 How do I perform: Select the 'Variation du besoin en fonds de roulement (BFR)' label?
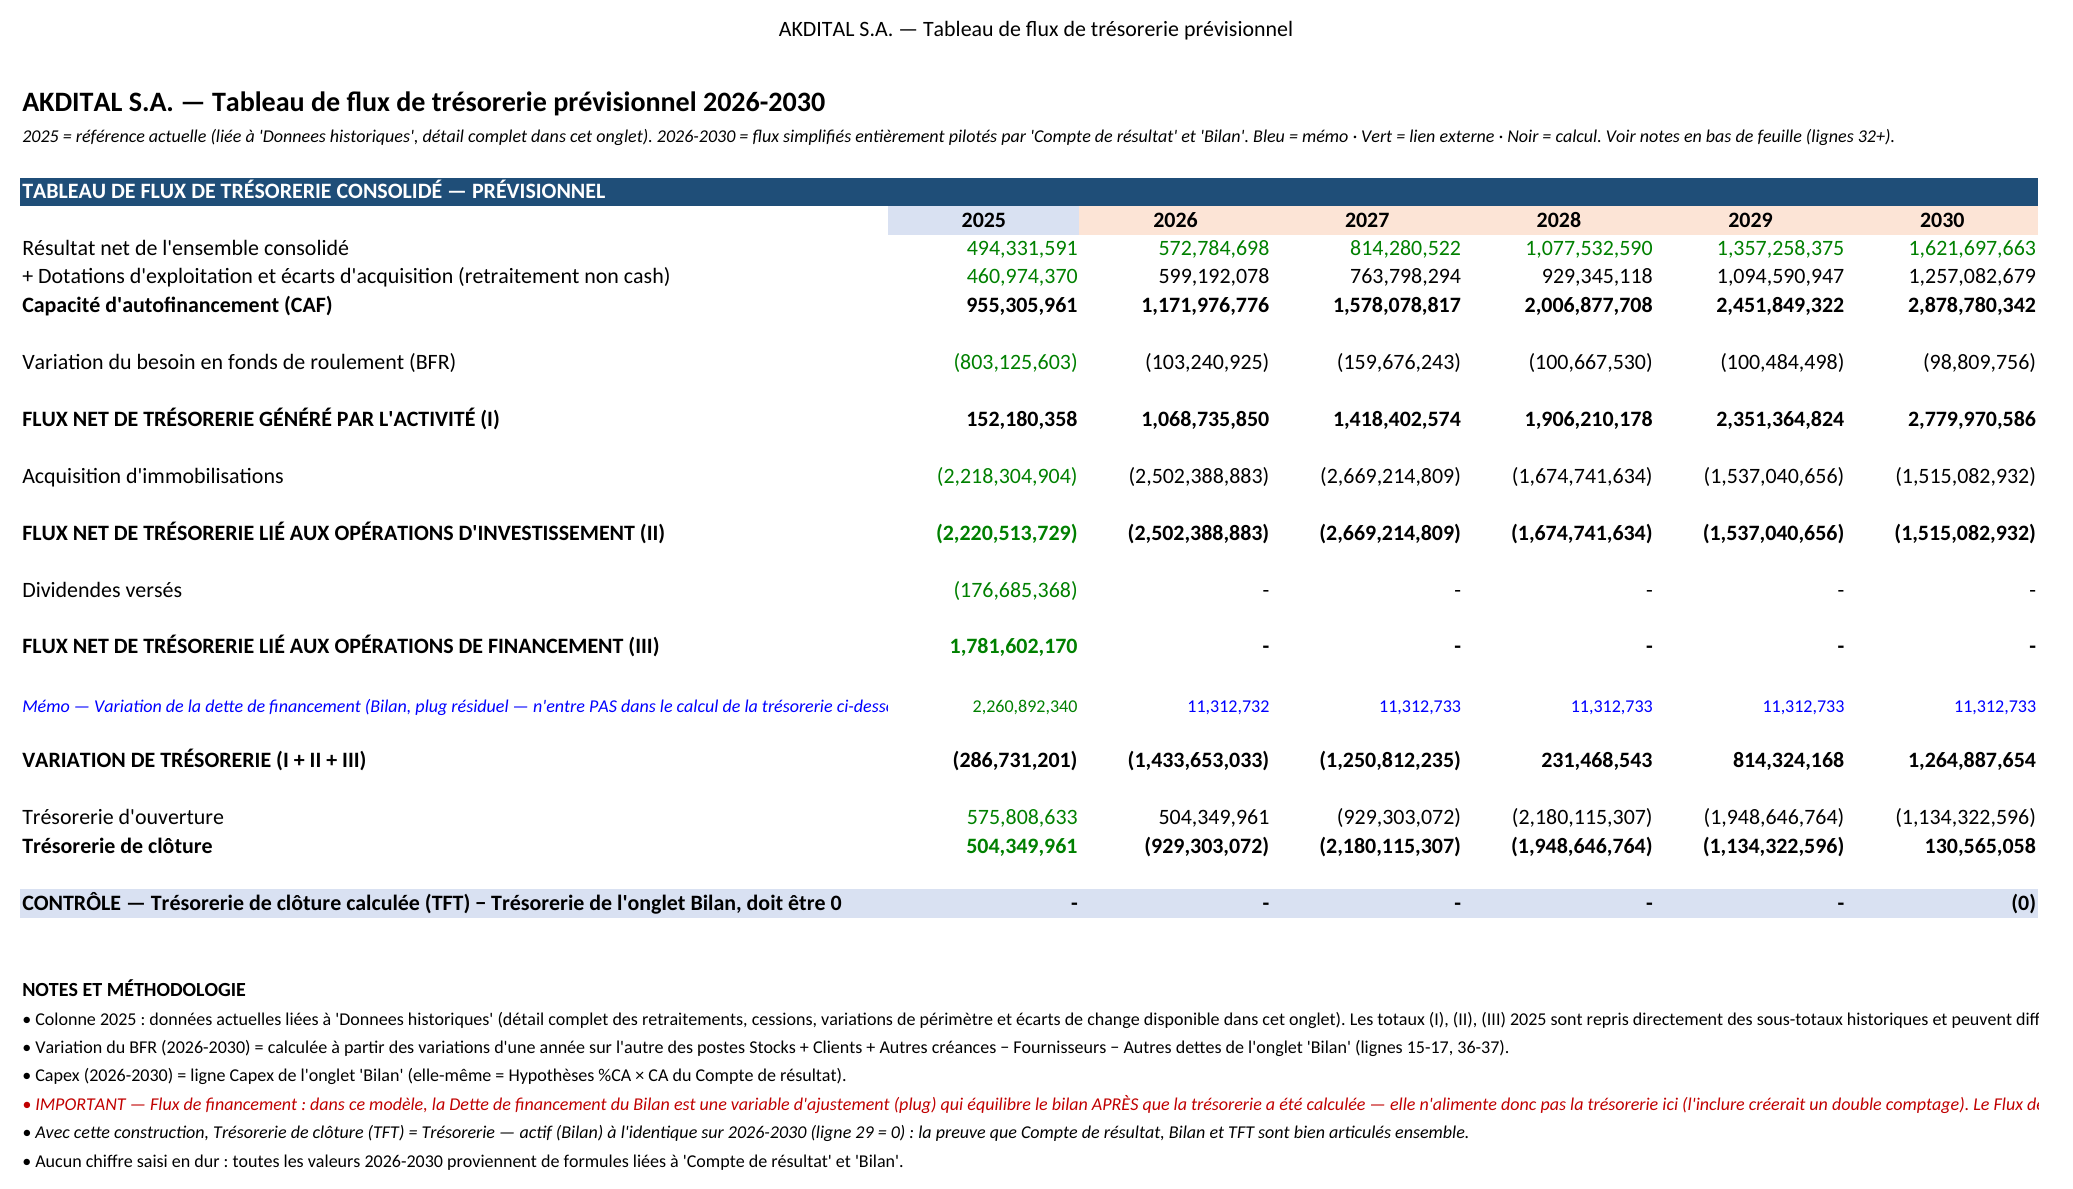239,362
